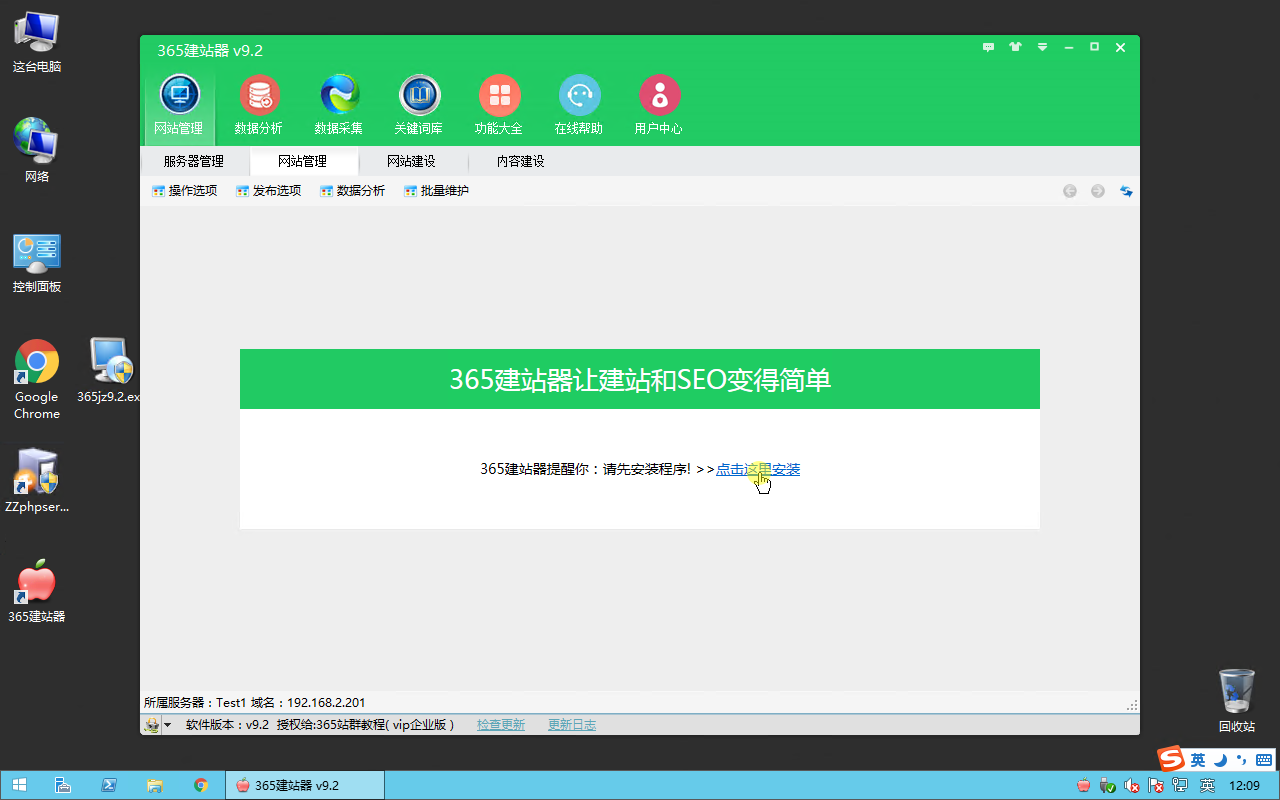Click the 点击这里安装 install link
This screenshot has height=800, width=1280.
[x=758, y=469]
